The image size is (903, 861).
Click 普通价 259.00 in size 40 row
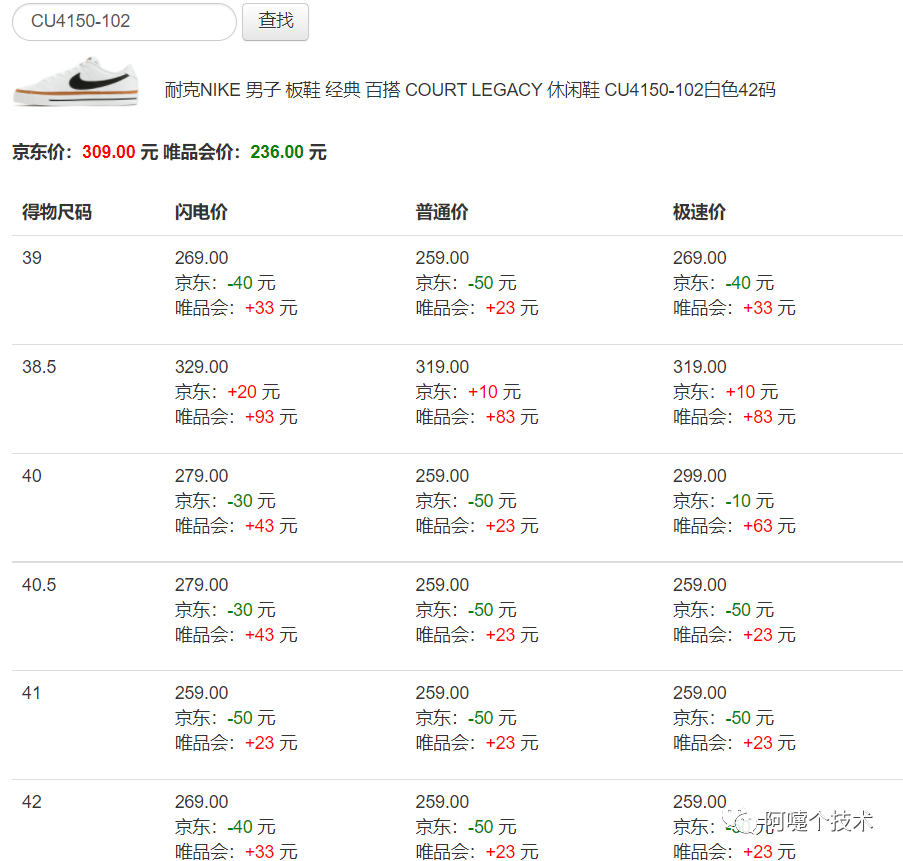(x=442, y=476)
